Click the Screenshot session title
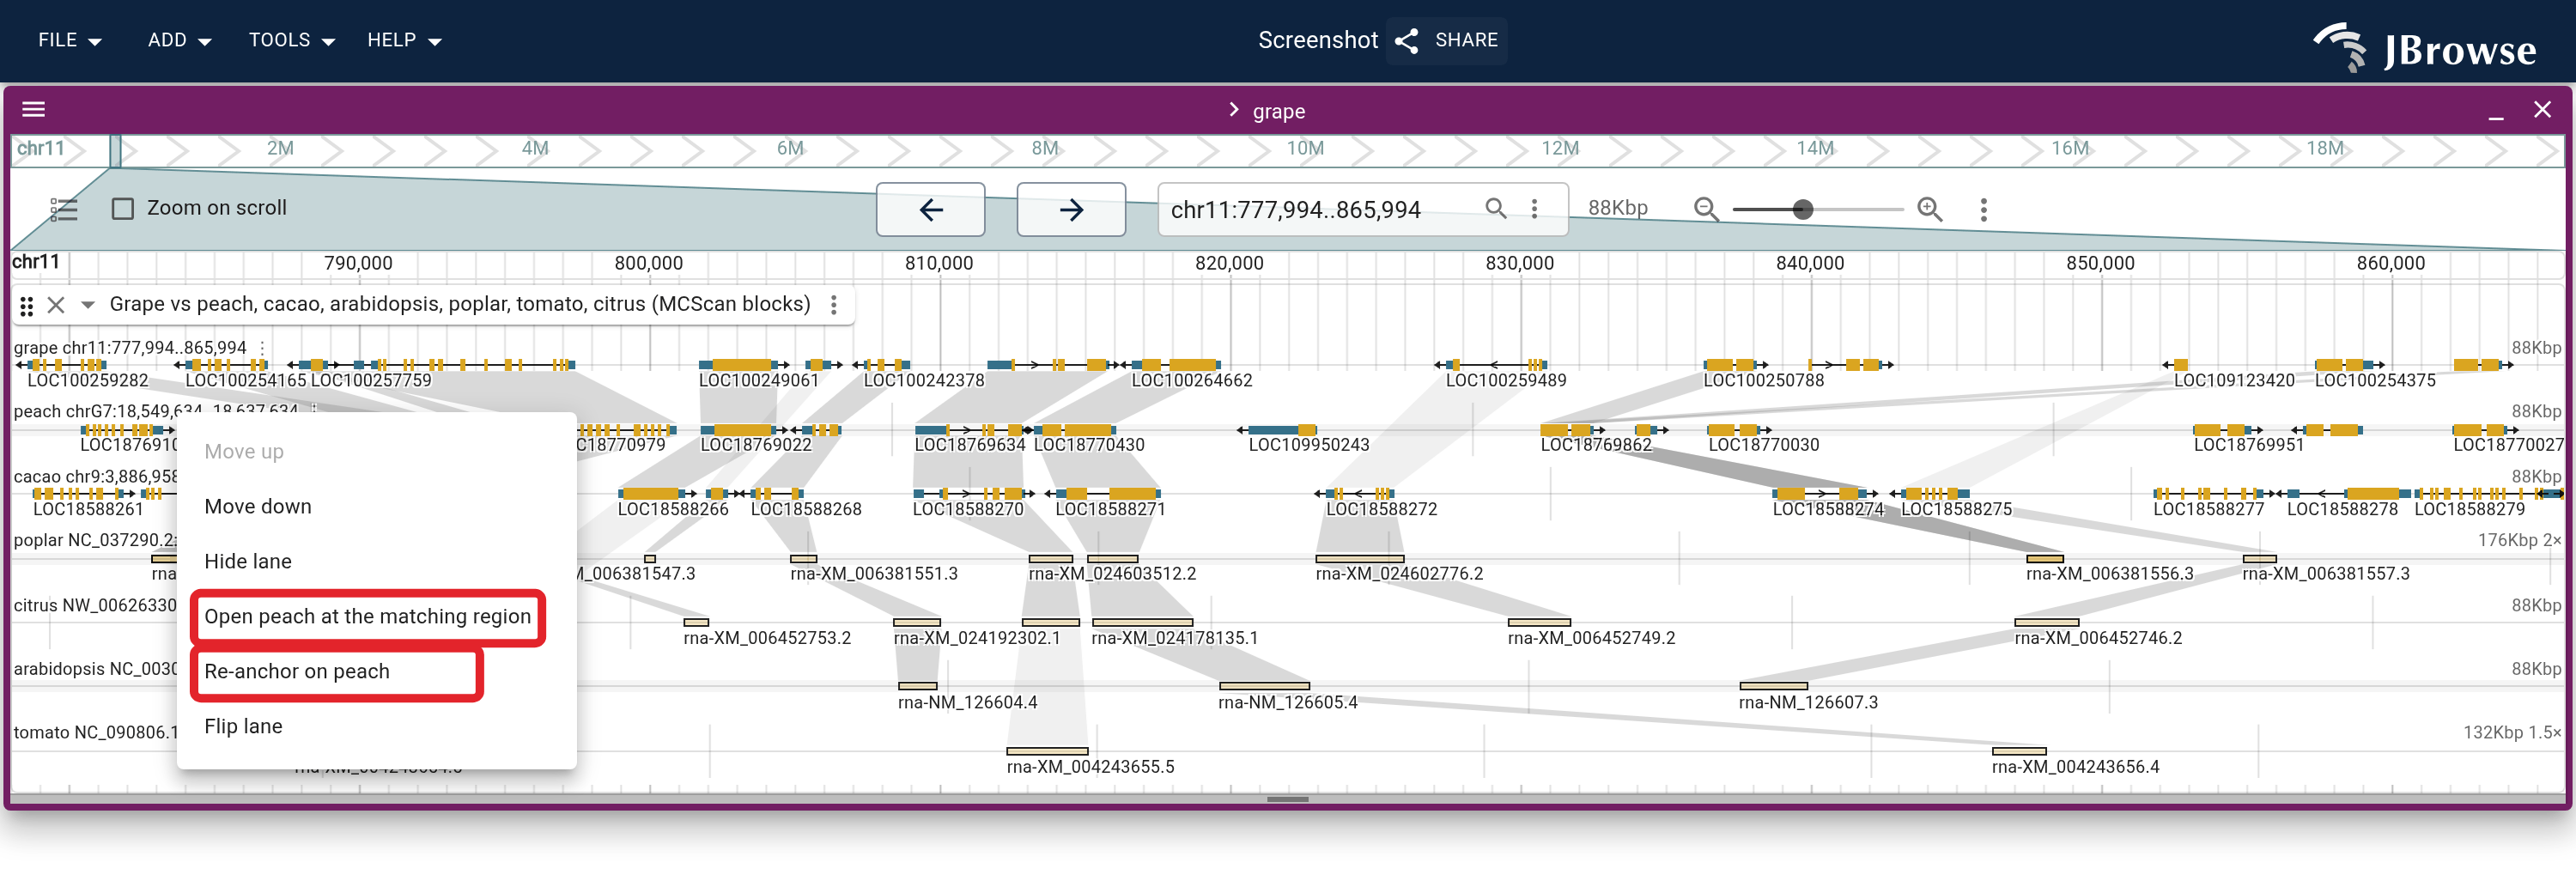The width and height of the screenshot is (2576, 893). 1317,40
